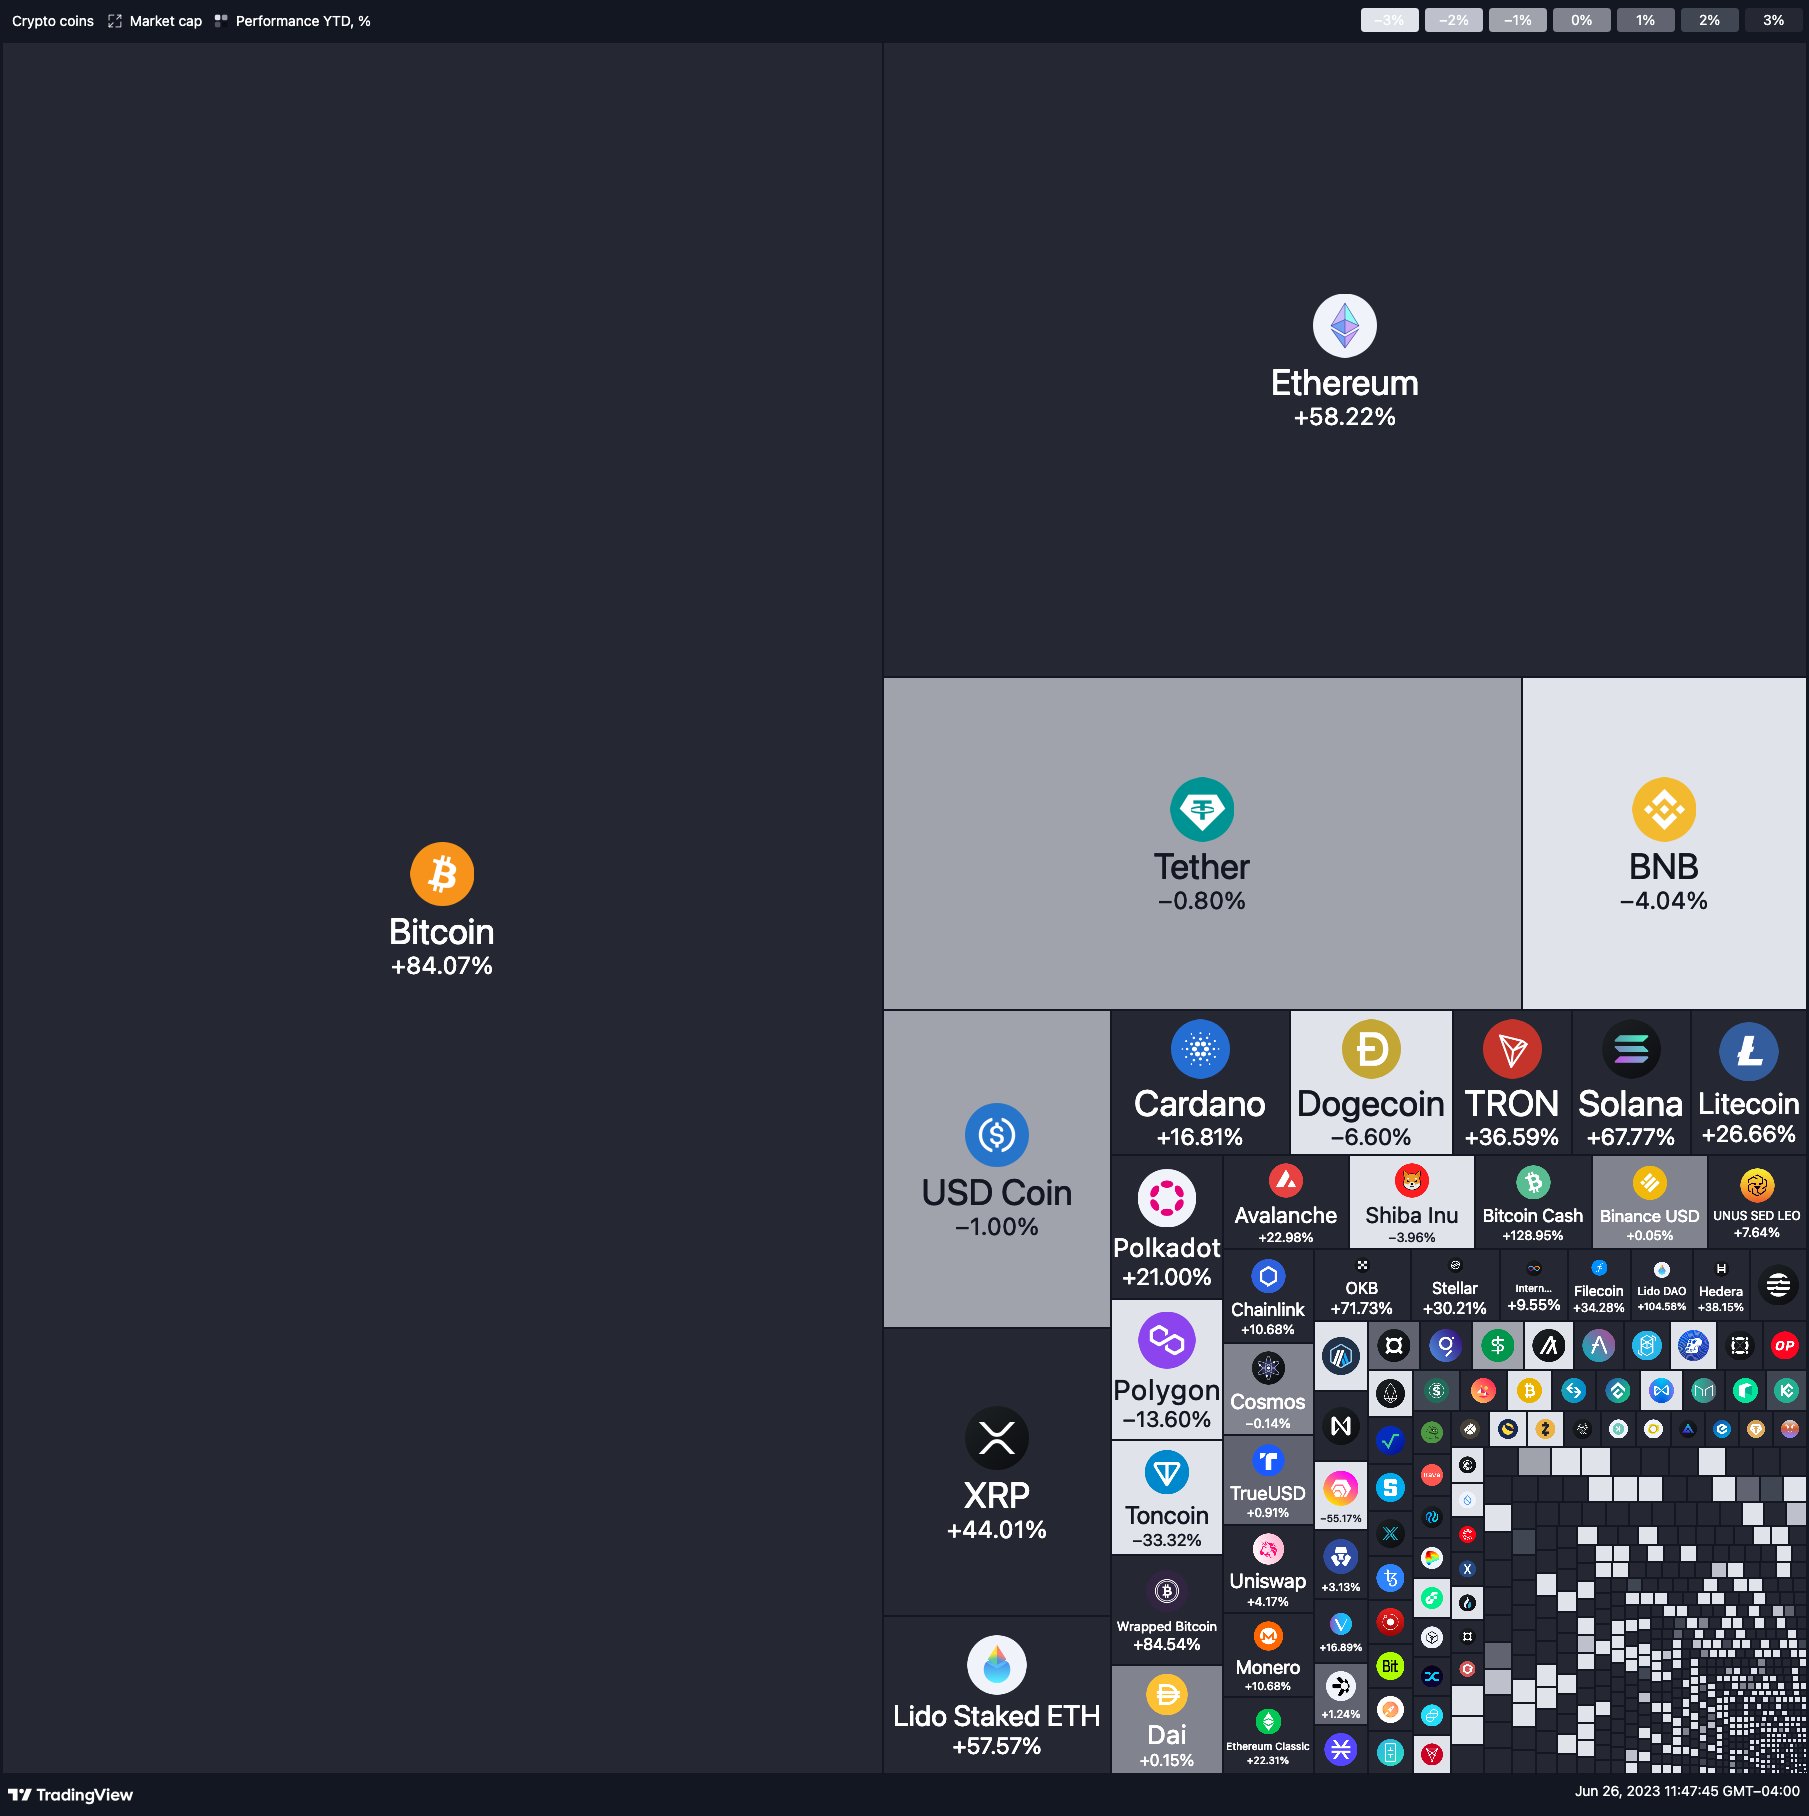Click the Bitcoin Cash +128.95% value
Screen dimensions: 1809x1816
tap(1533, 1236)
